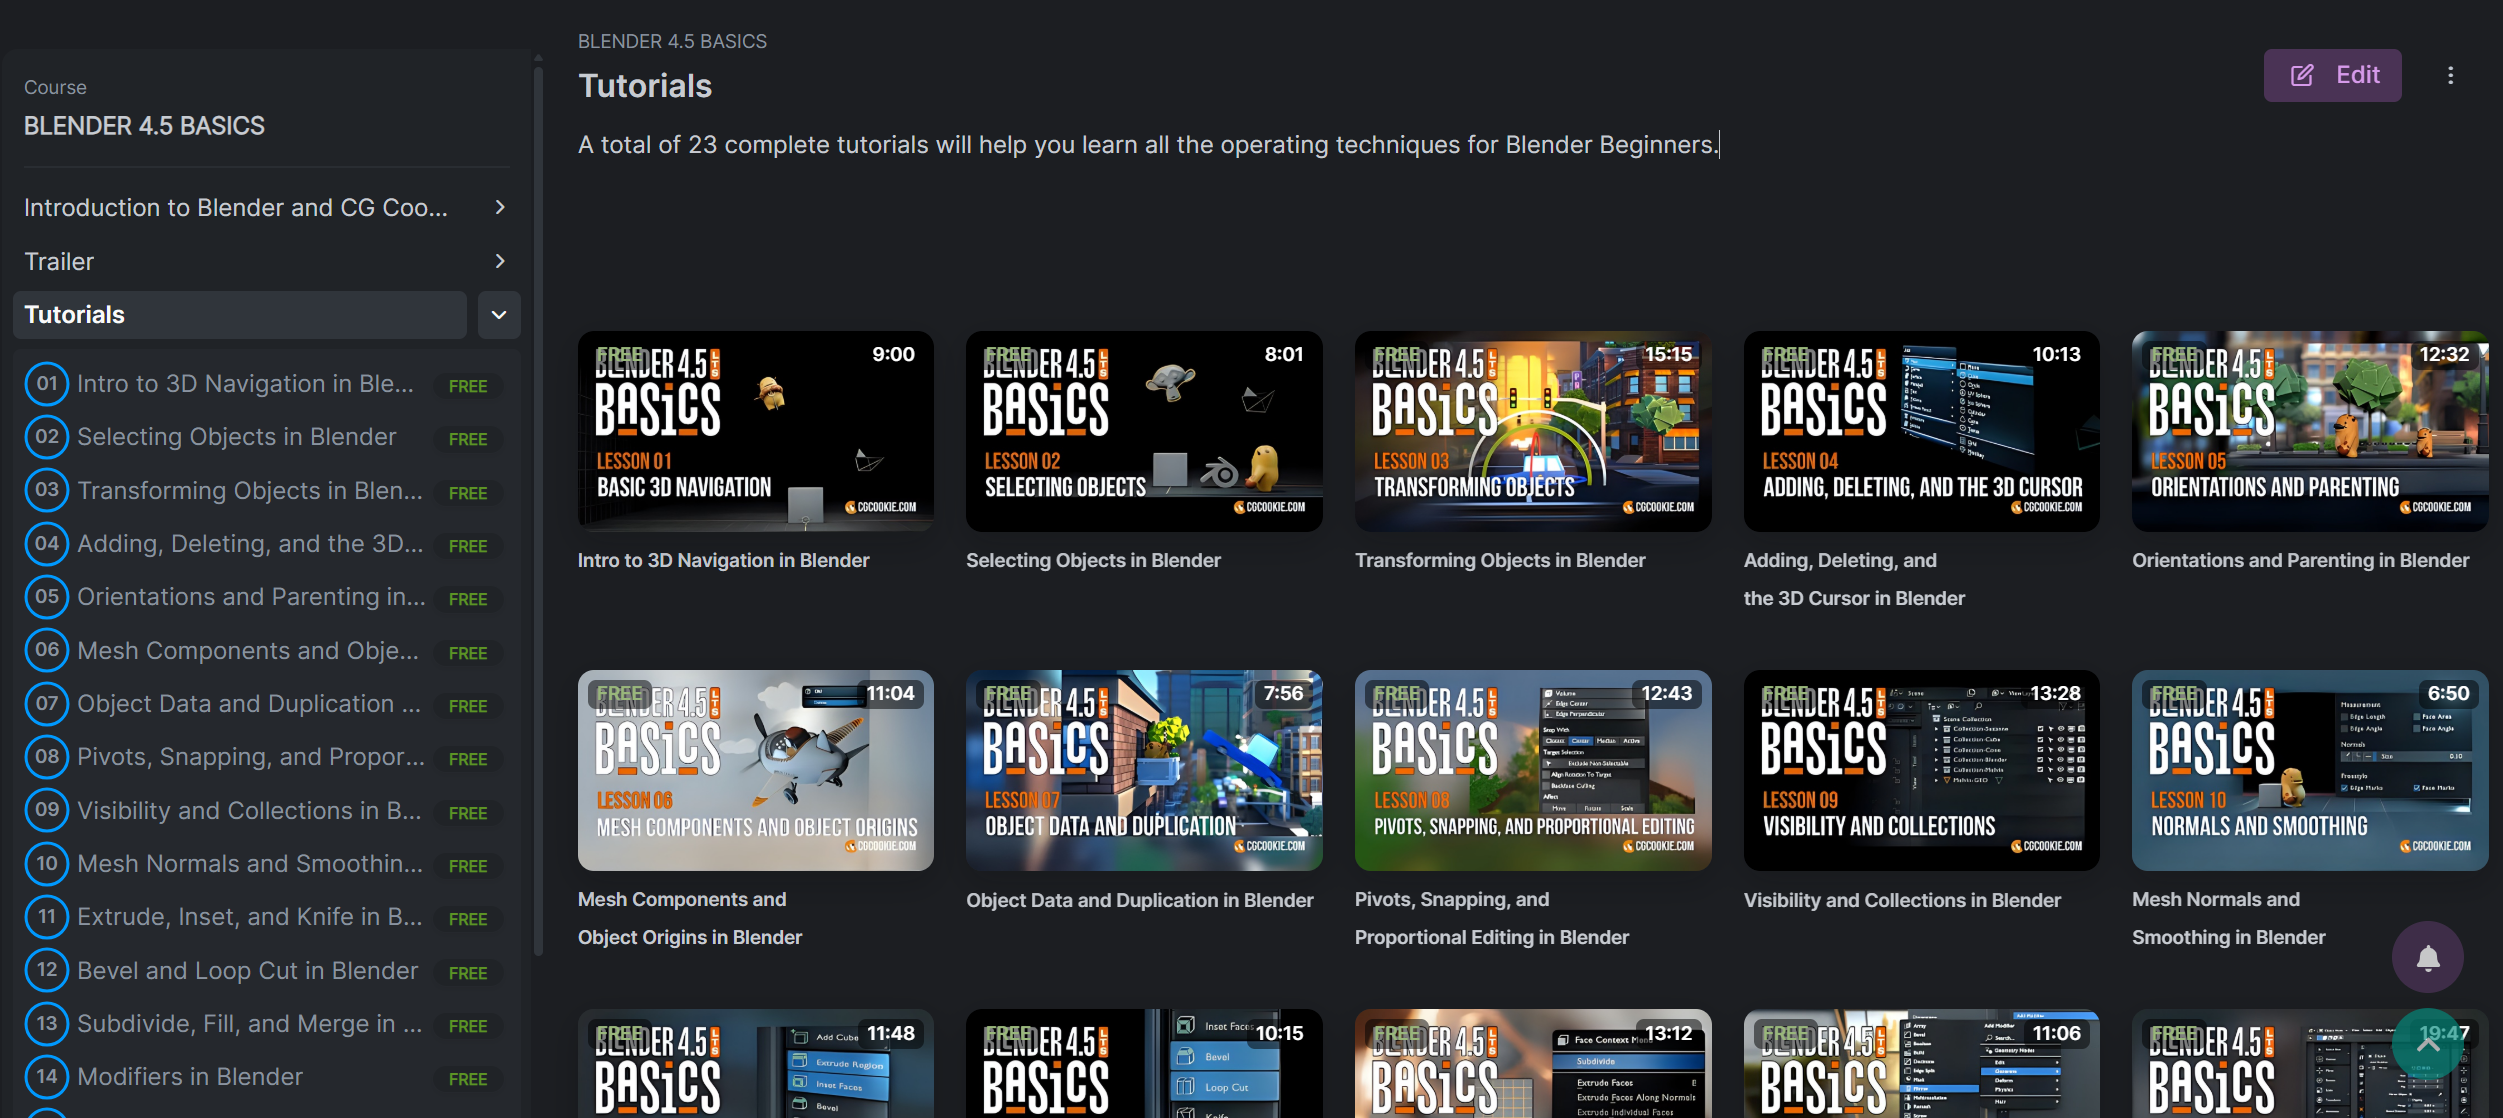Screen dimensions: 2503x1118
Task: Click the sidebar vertical scrollbar
Action: click(539, 510)
